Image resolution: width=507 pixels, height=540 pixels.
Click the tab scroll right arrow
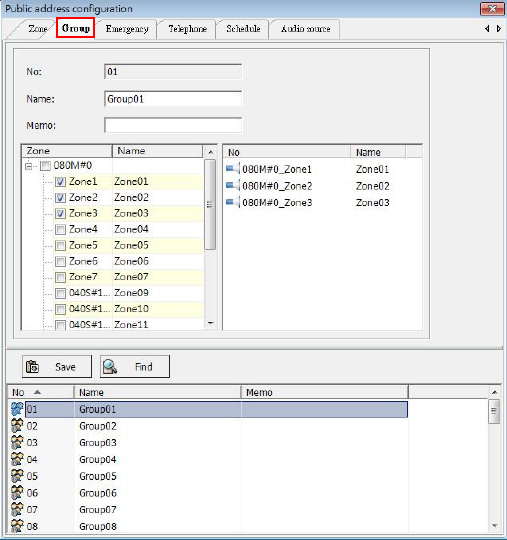498,29
